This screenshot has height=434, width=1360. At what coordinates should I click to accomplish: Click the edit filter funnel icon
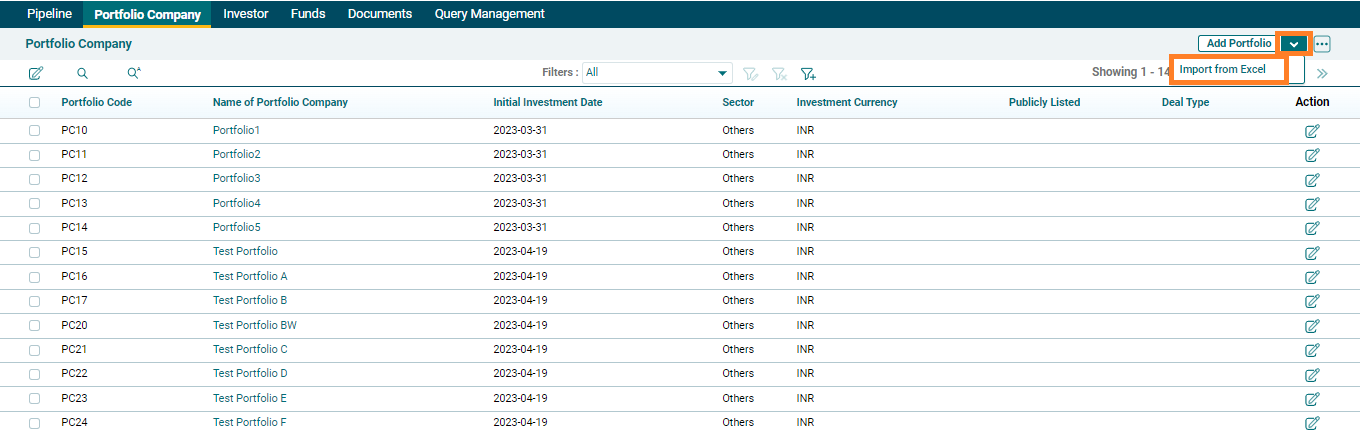pyautogui.click(x=751, y=73)
